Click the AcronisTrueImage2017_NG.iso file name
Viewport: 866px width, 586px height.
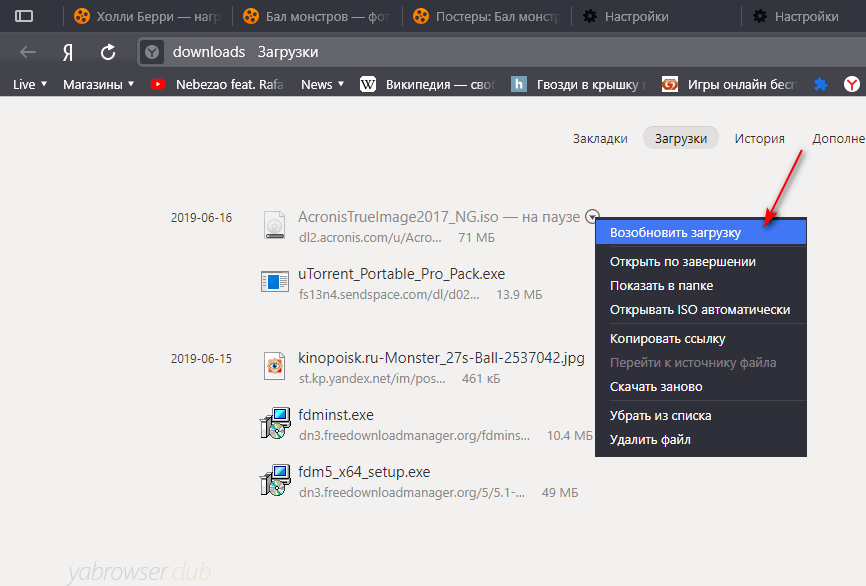(x=398, y=217)
